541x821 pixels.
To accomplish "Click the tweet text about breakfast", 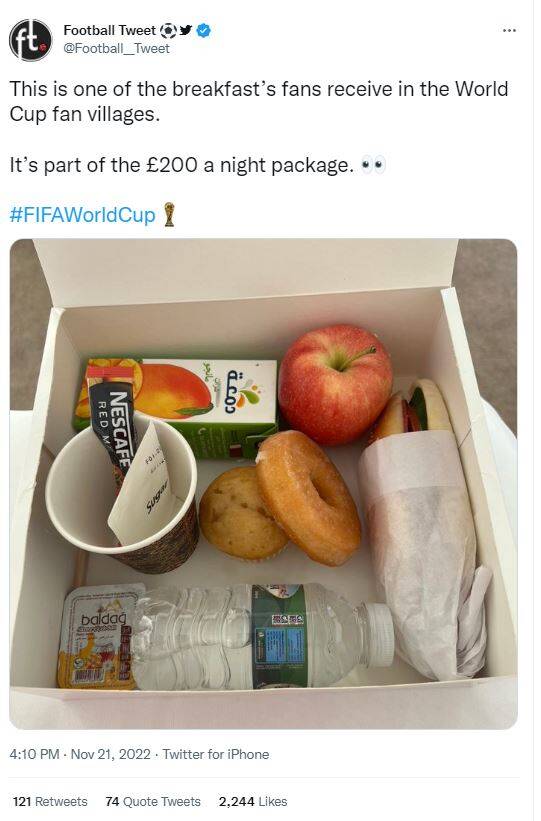I will (x=259, y=101).
